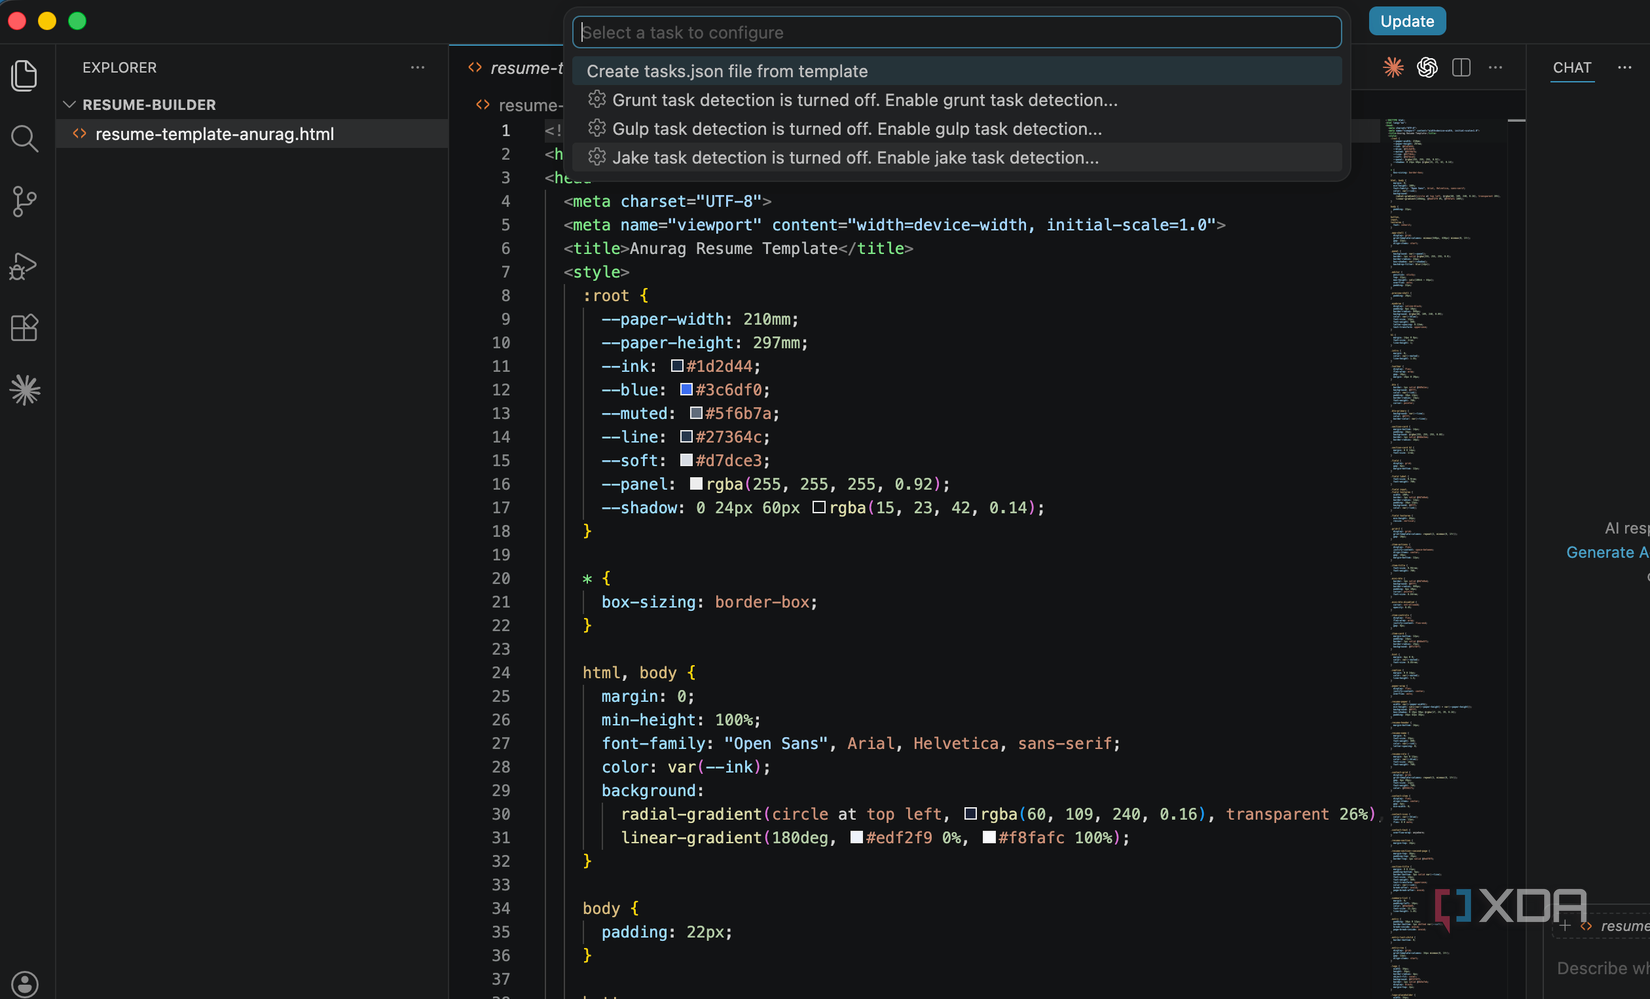The width and height of the screenshot is (1650, 999).
Task: Click the breadcrumb file icon above line 1
Action: [x=483, y=105]
